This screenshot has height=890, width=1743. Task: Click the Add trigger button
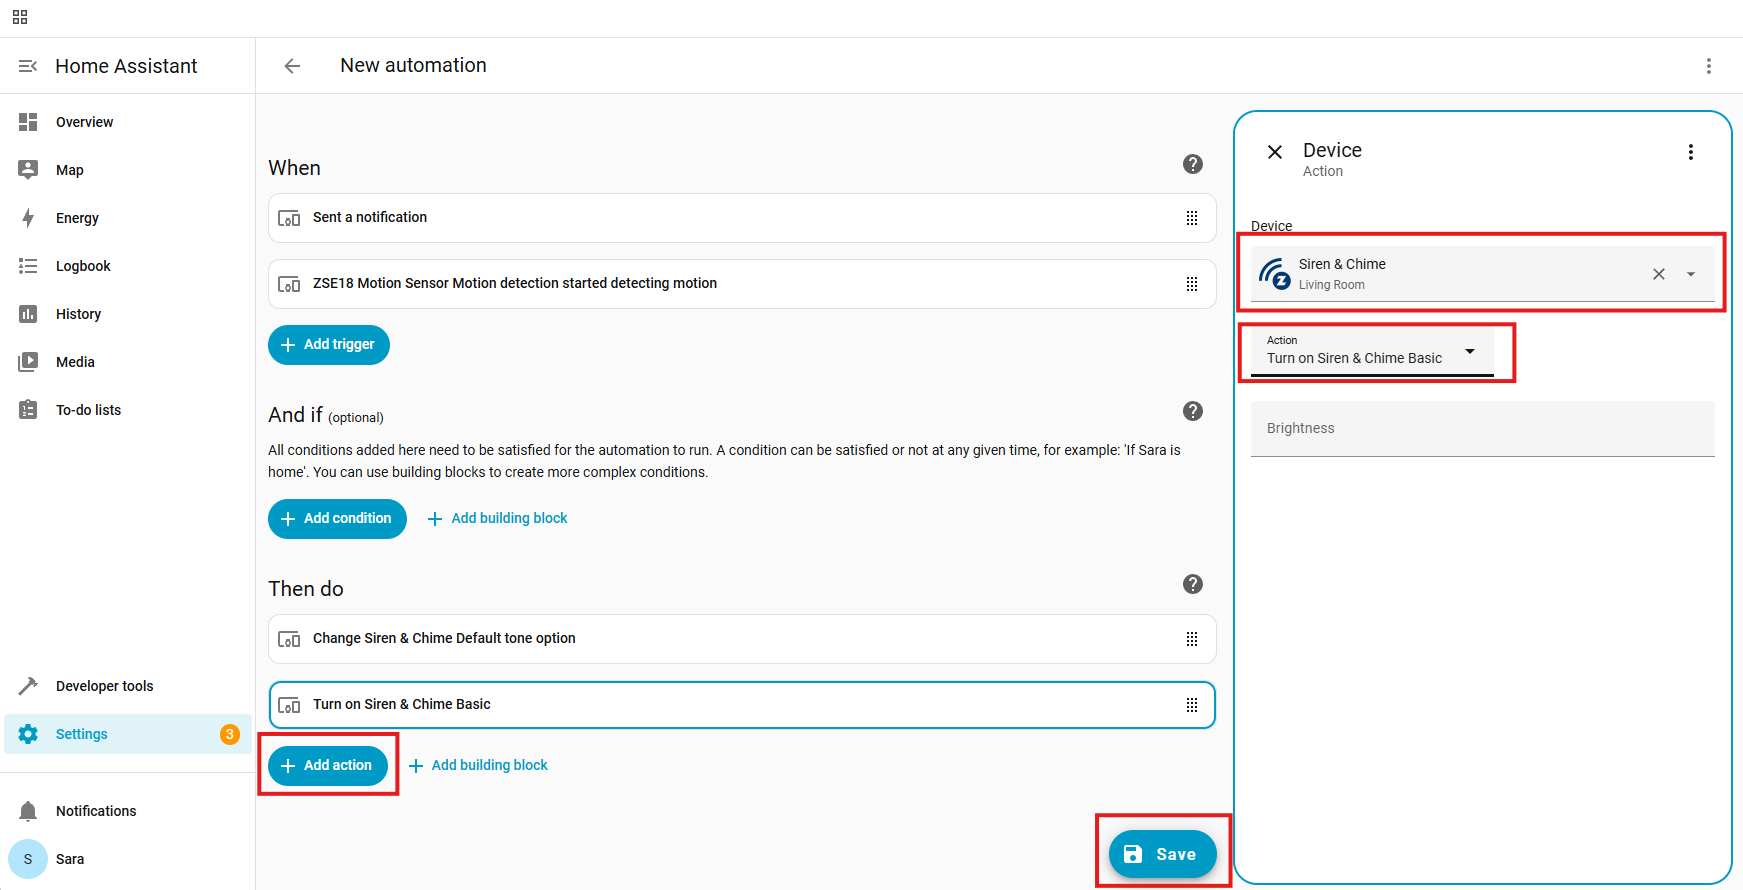(329, 345)
